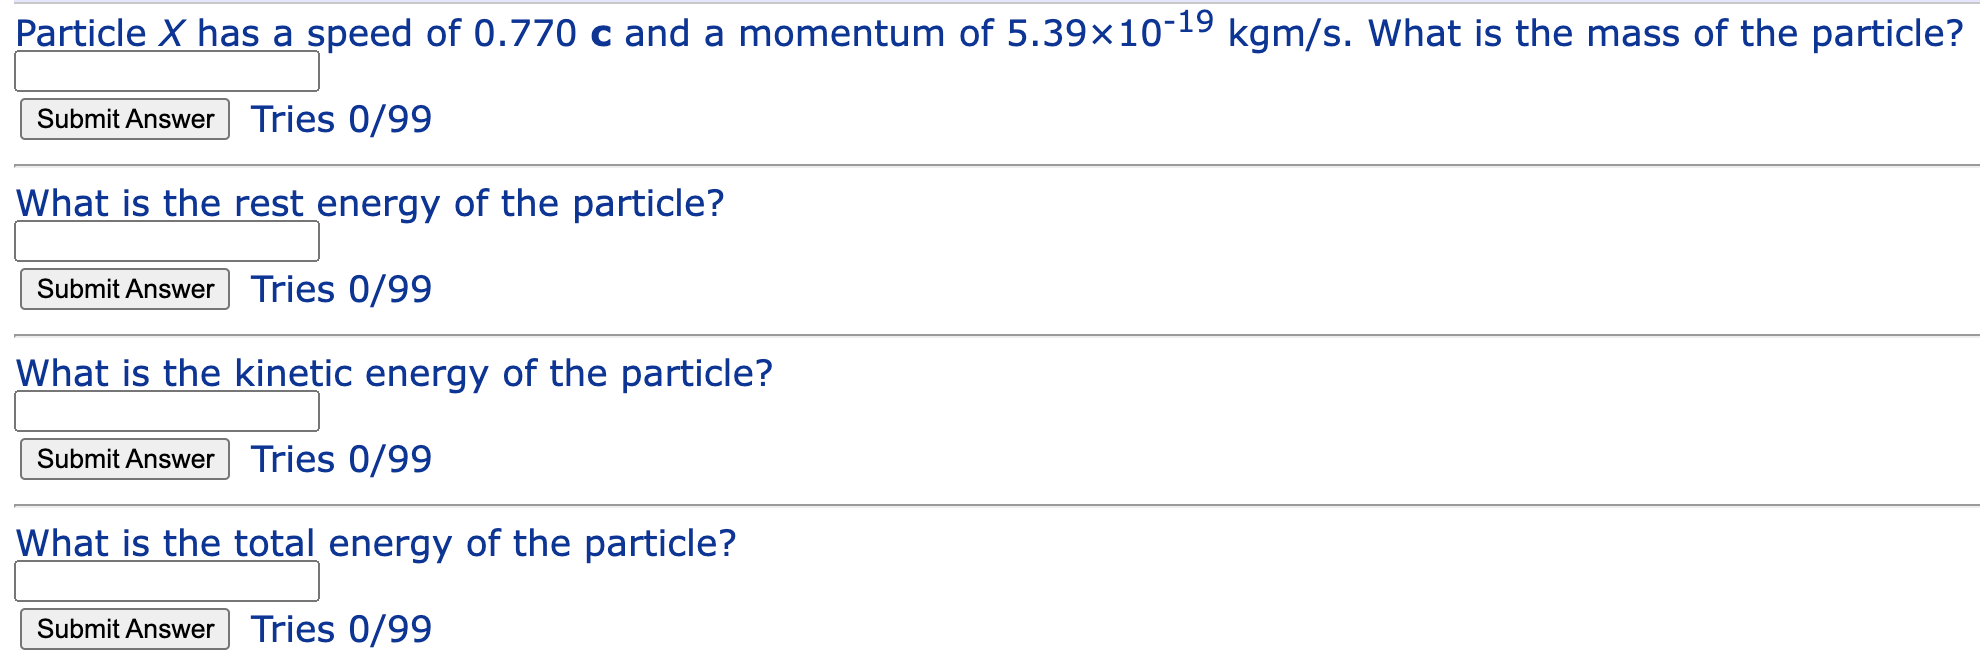Open the 'What is the rest energy' question link
This screenshot has height=664, width=1980.
click(370, 203)
